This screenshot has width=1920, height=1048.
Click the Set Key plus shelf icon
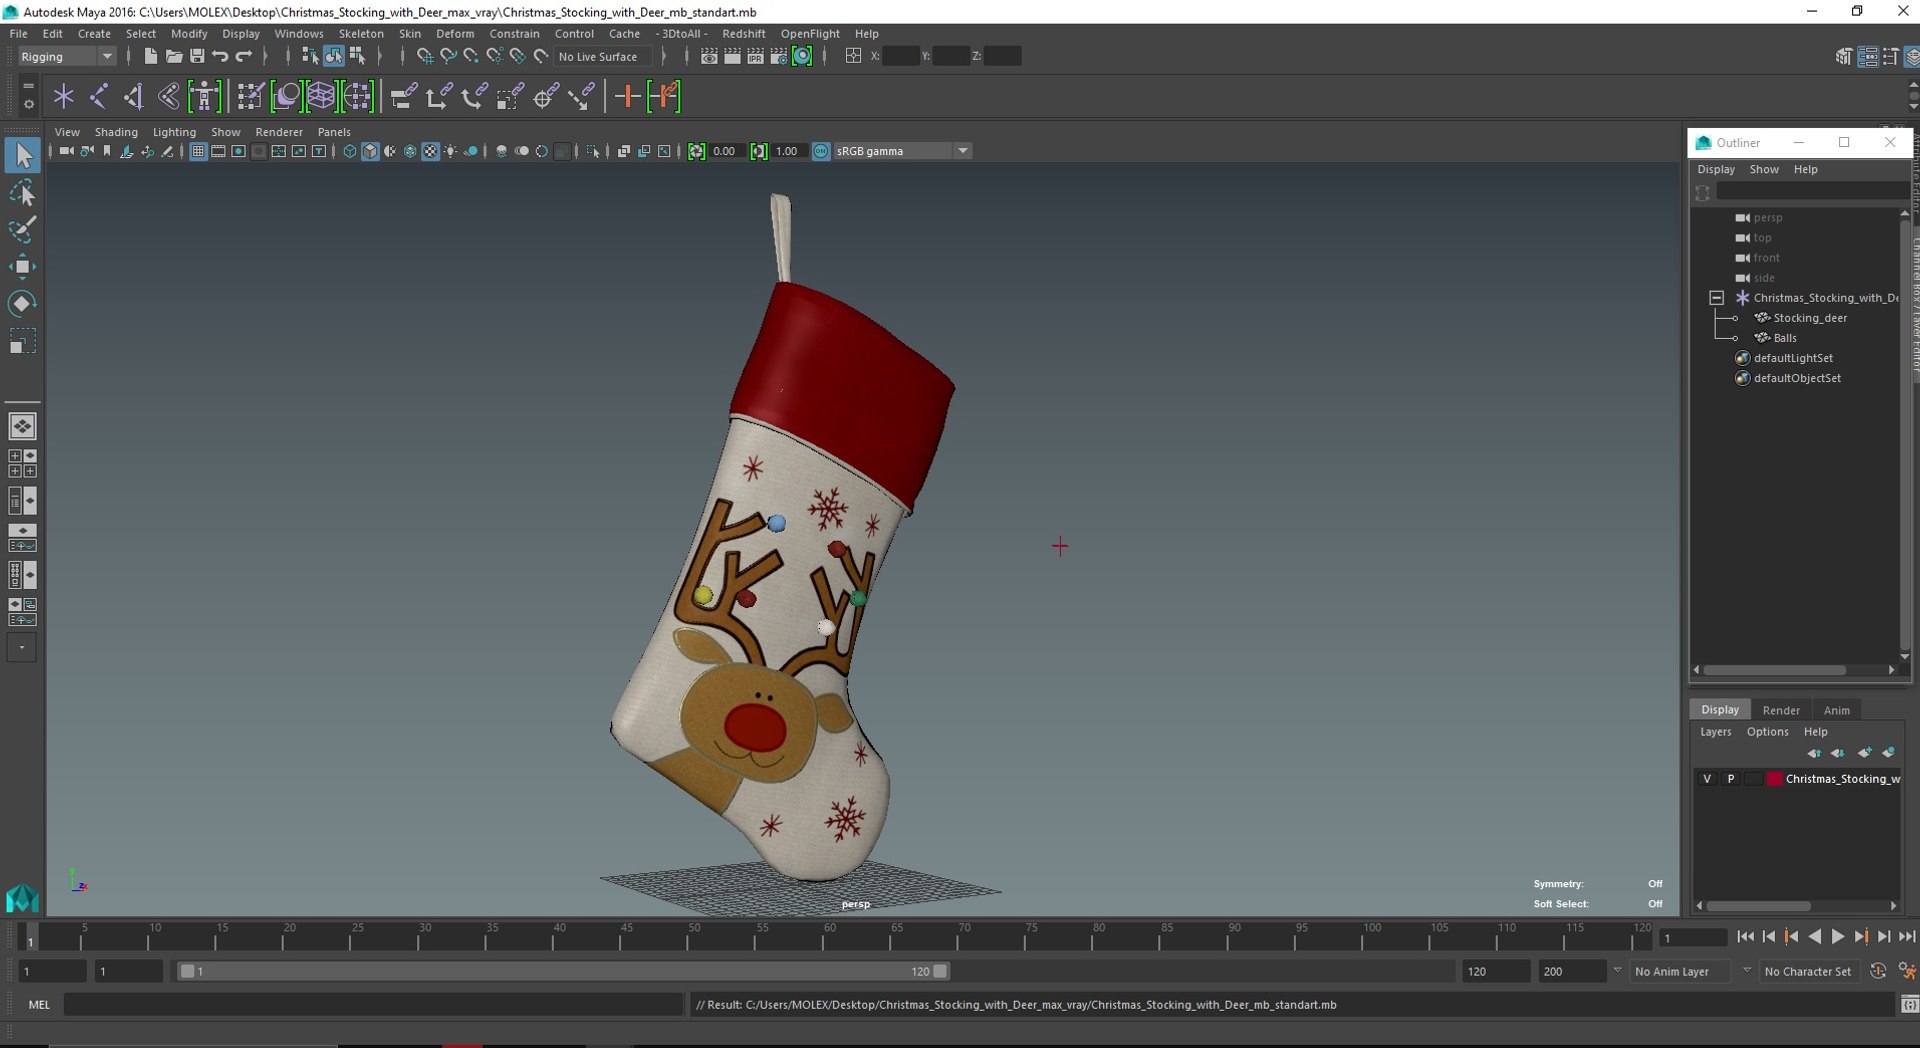627,96
